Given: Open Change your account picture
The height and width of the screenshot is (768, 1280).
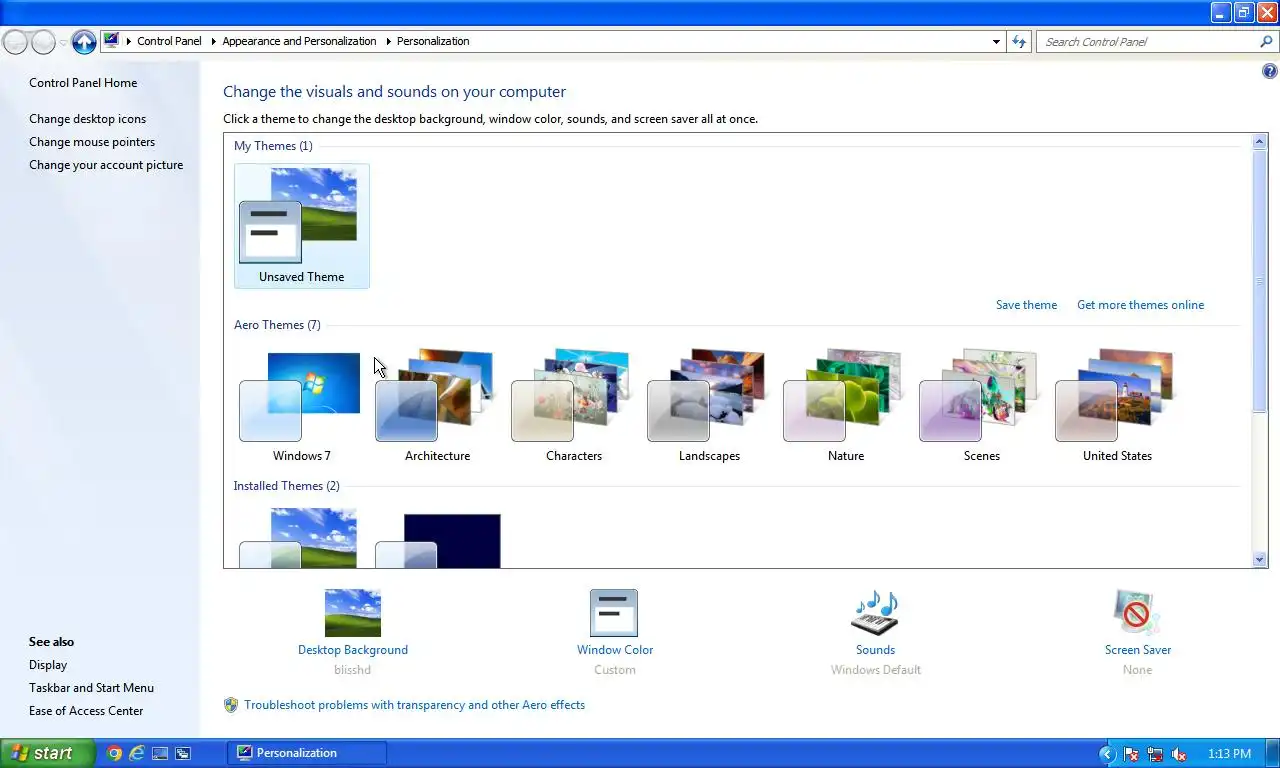Looking at the screenshot, I should 106,165.
